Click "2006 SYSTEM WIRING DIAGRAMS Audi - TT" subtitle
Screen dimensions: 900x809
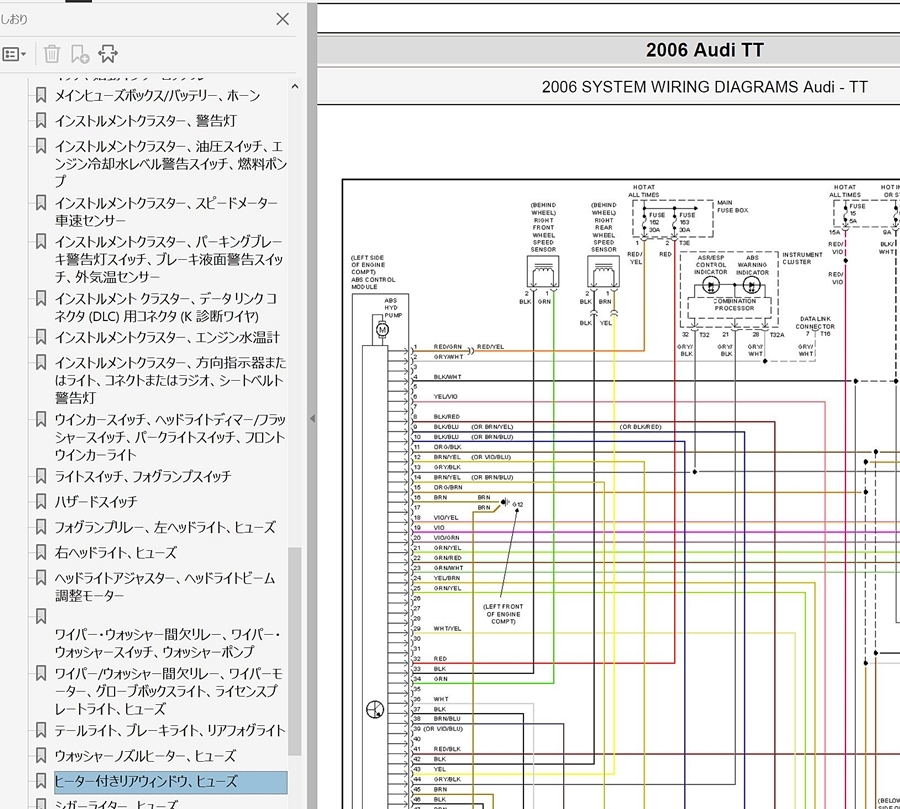click(x=705, y=87)
